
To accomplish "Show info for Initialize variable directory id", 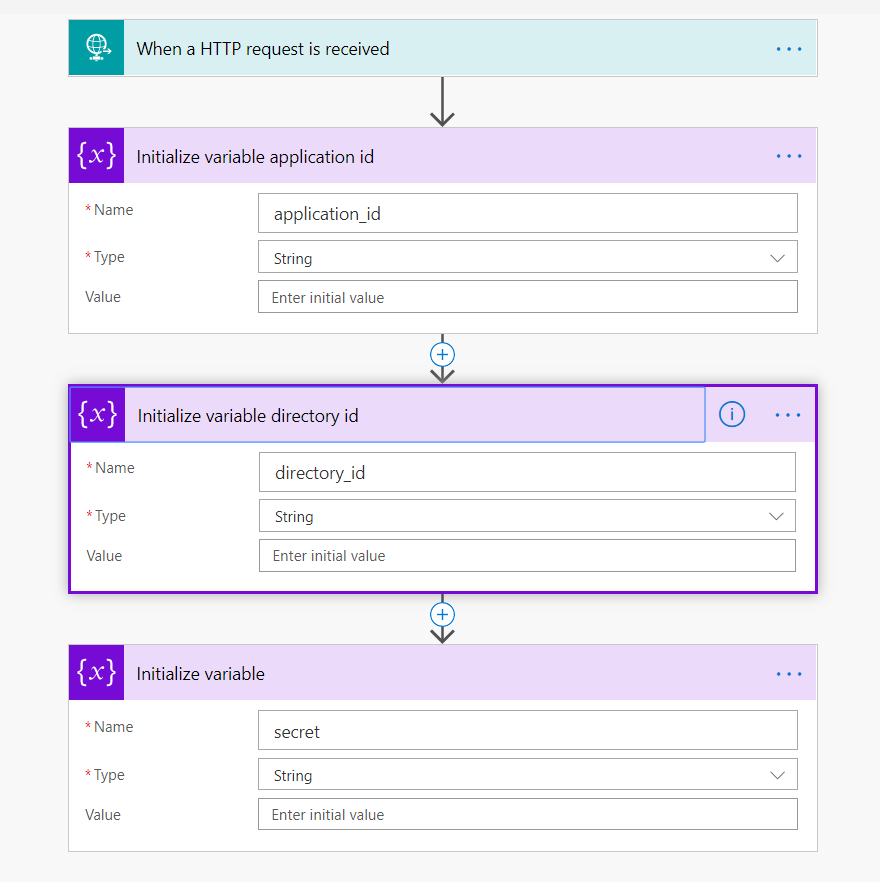I will click(732, 415).
